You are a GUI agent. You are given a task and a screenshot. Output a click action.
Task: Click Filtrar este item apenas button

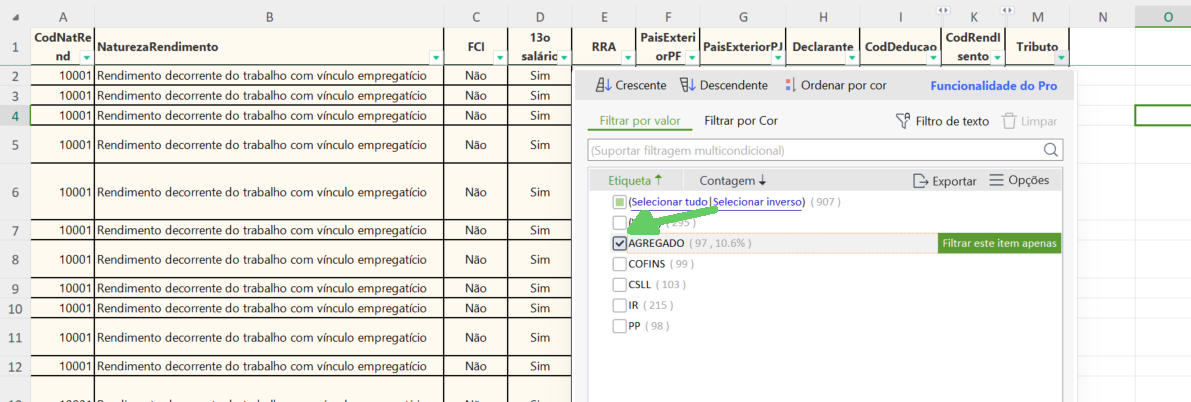(x=999, y=243)
